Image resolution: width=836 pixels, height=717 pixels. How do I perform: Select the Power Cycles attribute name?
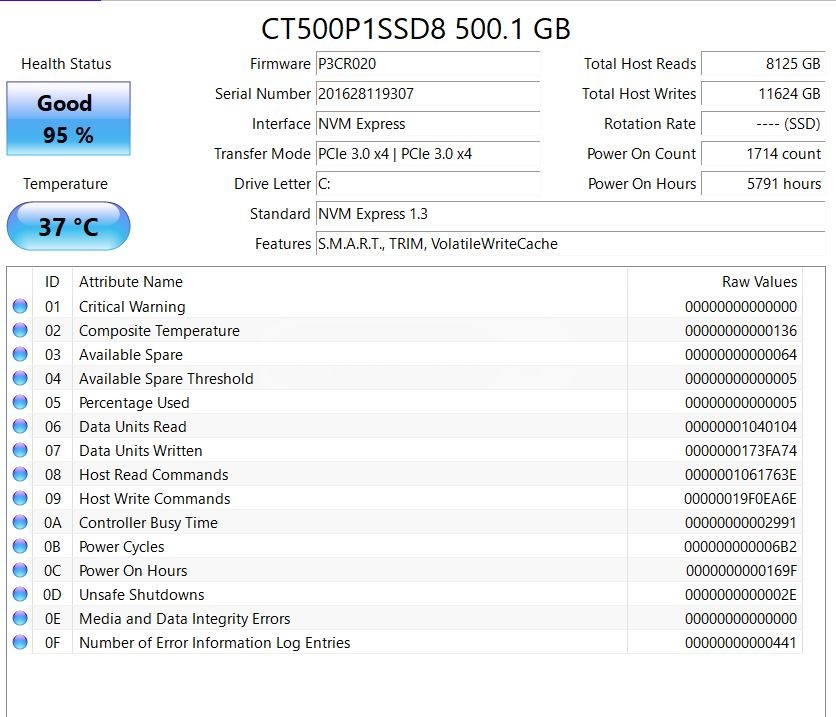pos(122,547)
